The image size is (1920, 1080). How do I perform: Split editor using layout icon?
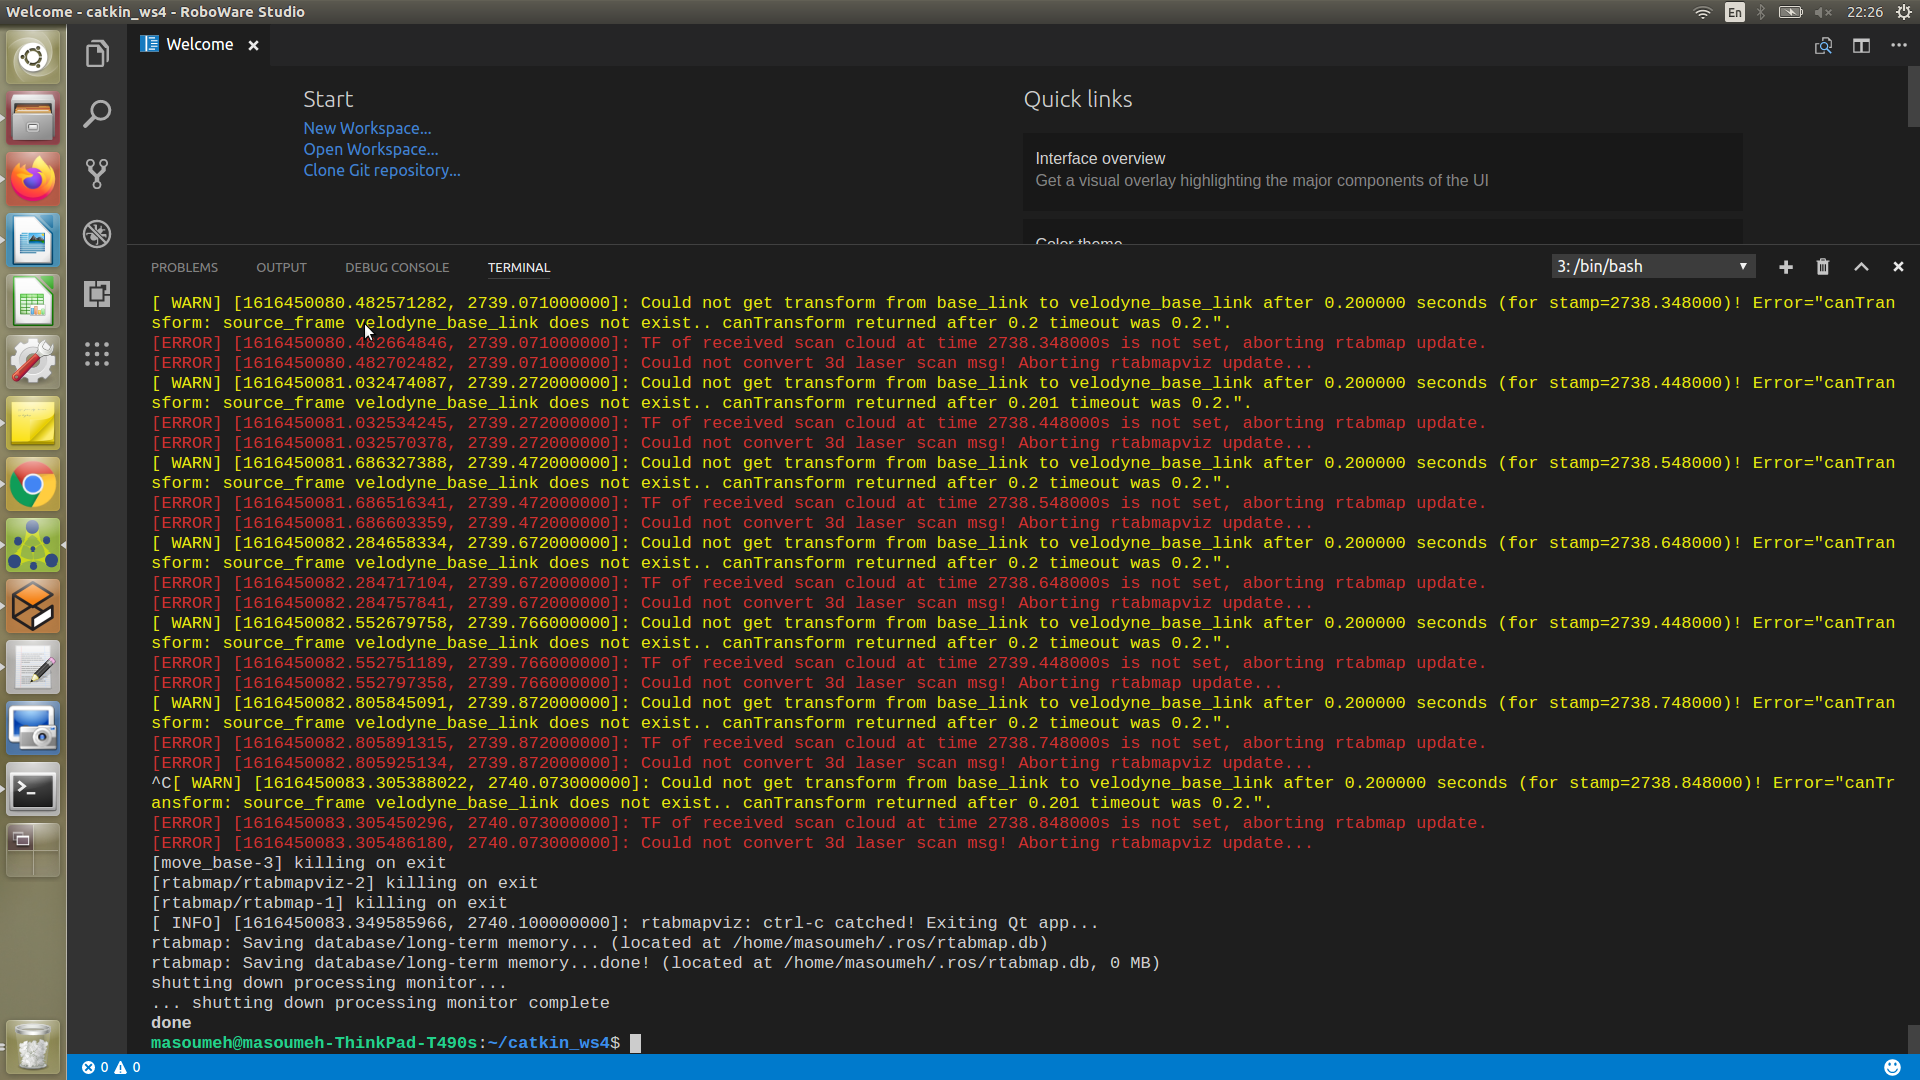pyautogui.click(x=1861, y=46)
